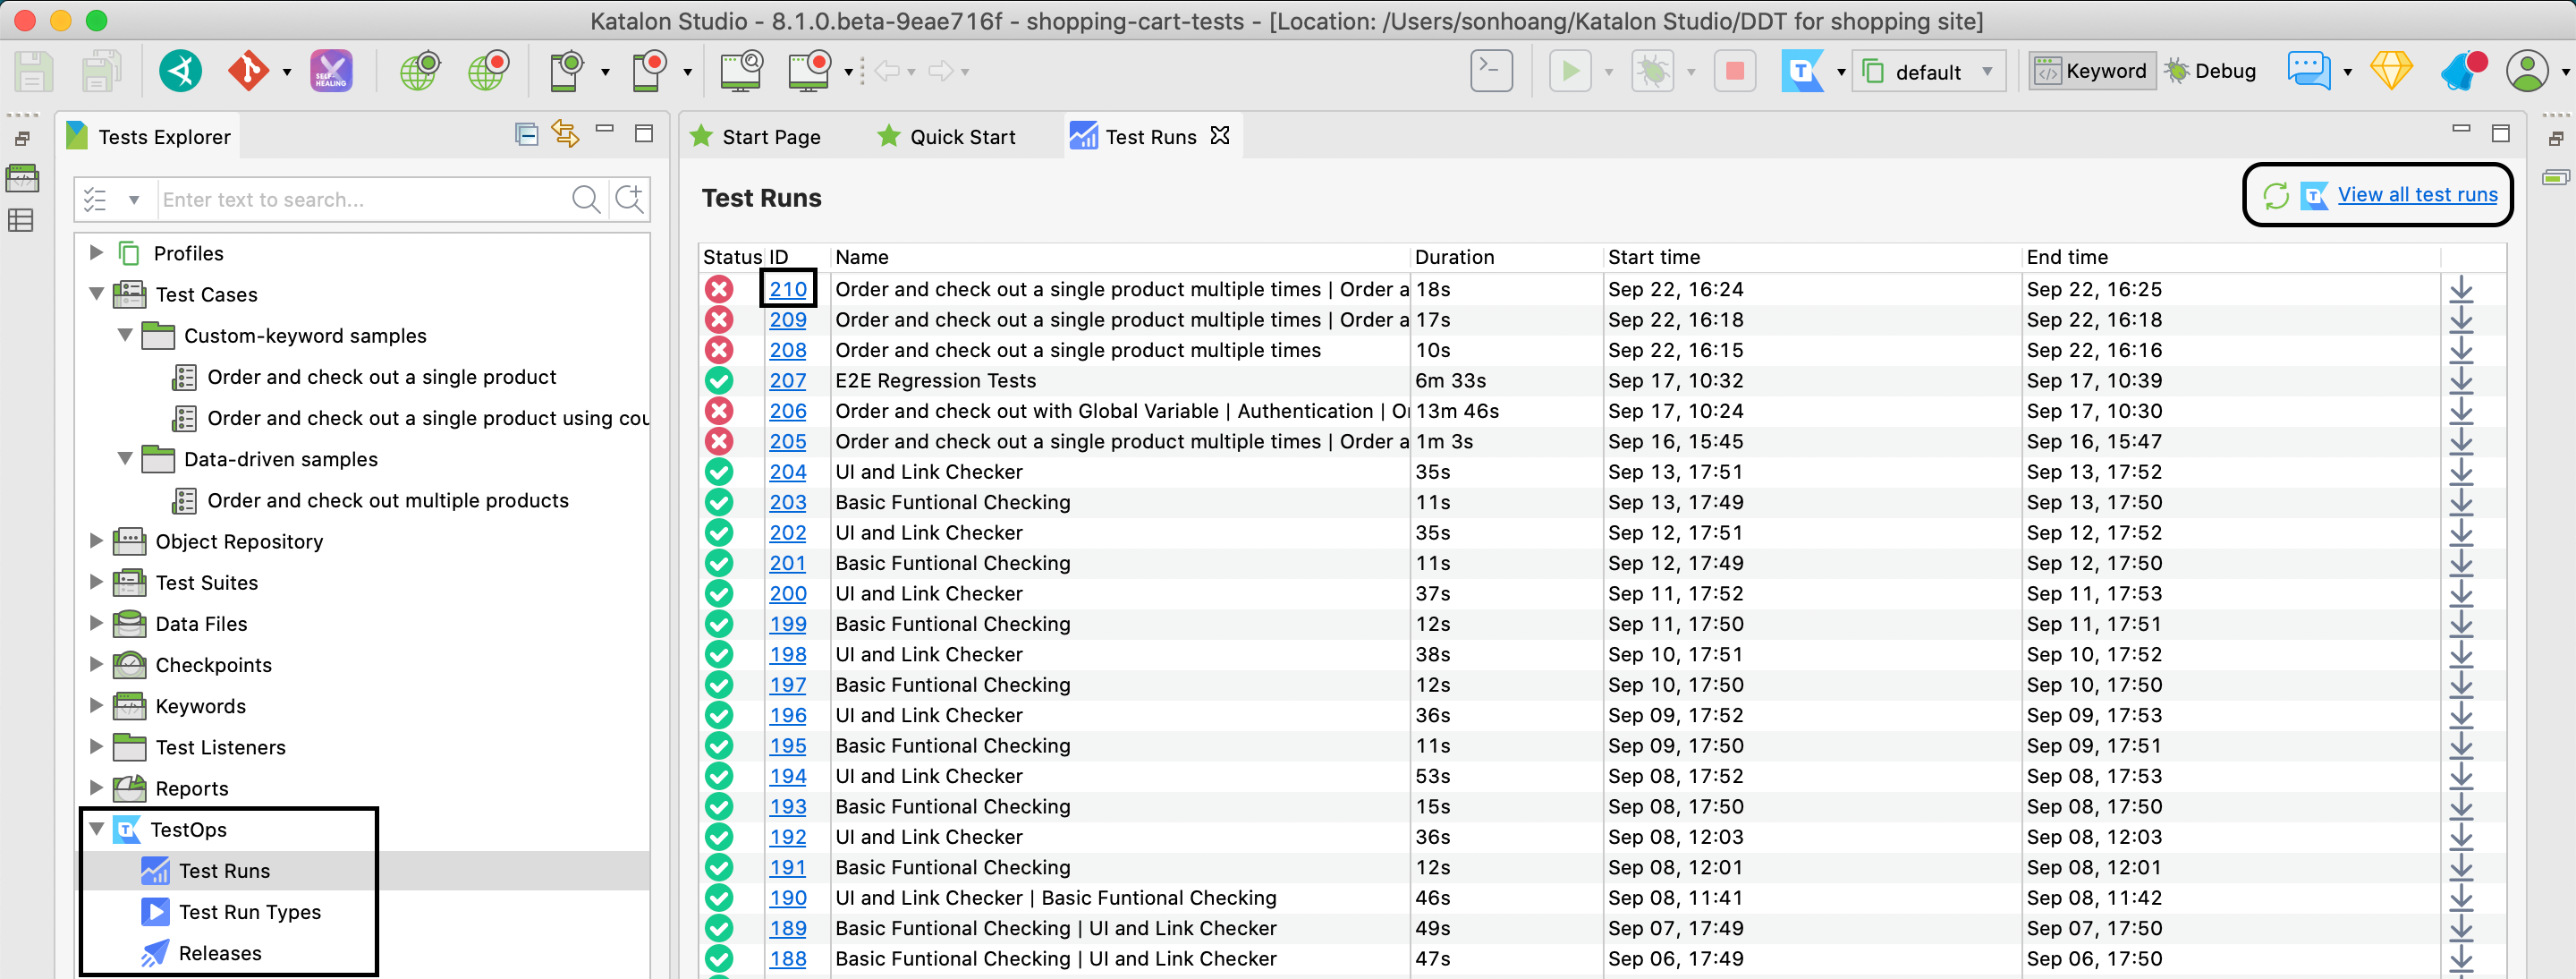Click the TestOps toolbar icon
The height and width of the screenshot is (979, 2576).
click(x=1802, y=71)
